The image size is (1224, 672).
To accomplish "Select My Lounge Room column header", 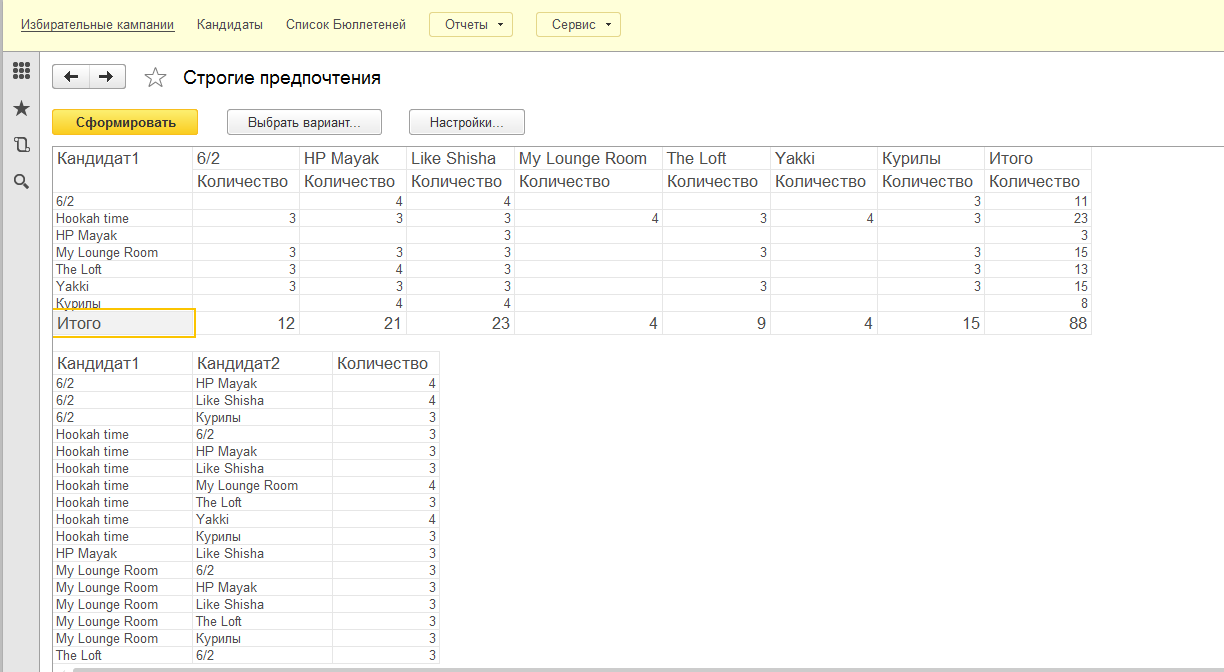I will tap(588, 158).
